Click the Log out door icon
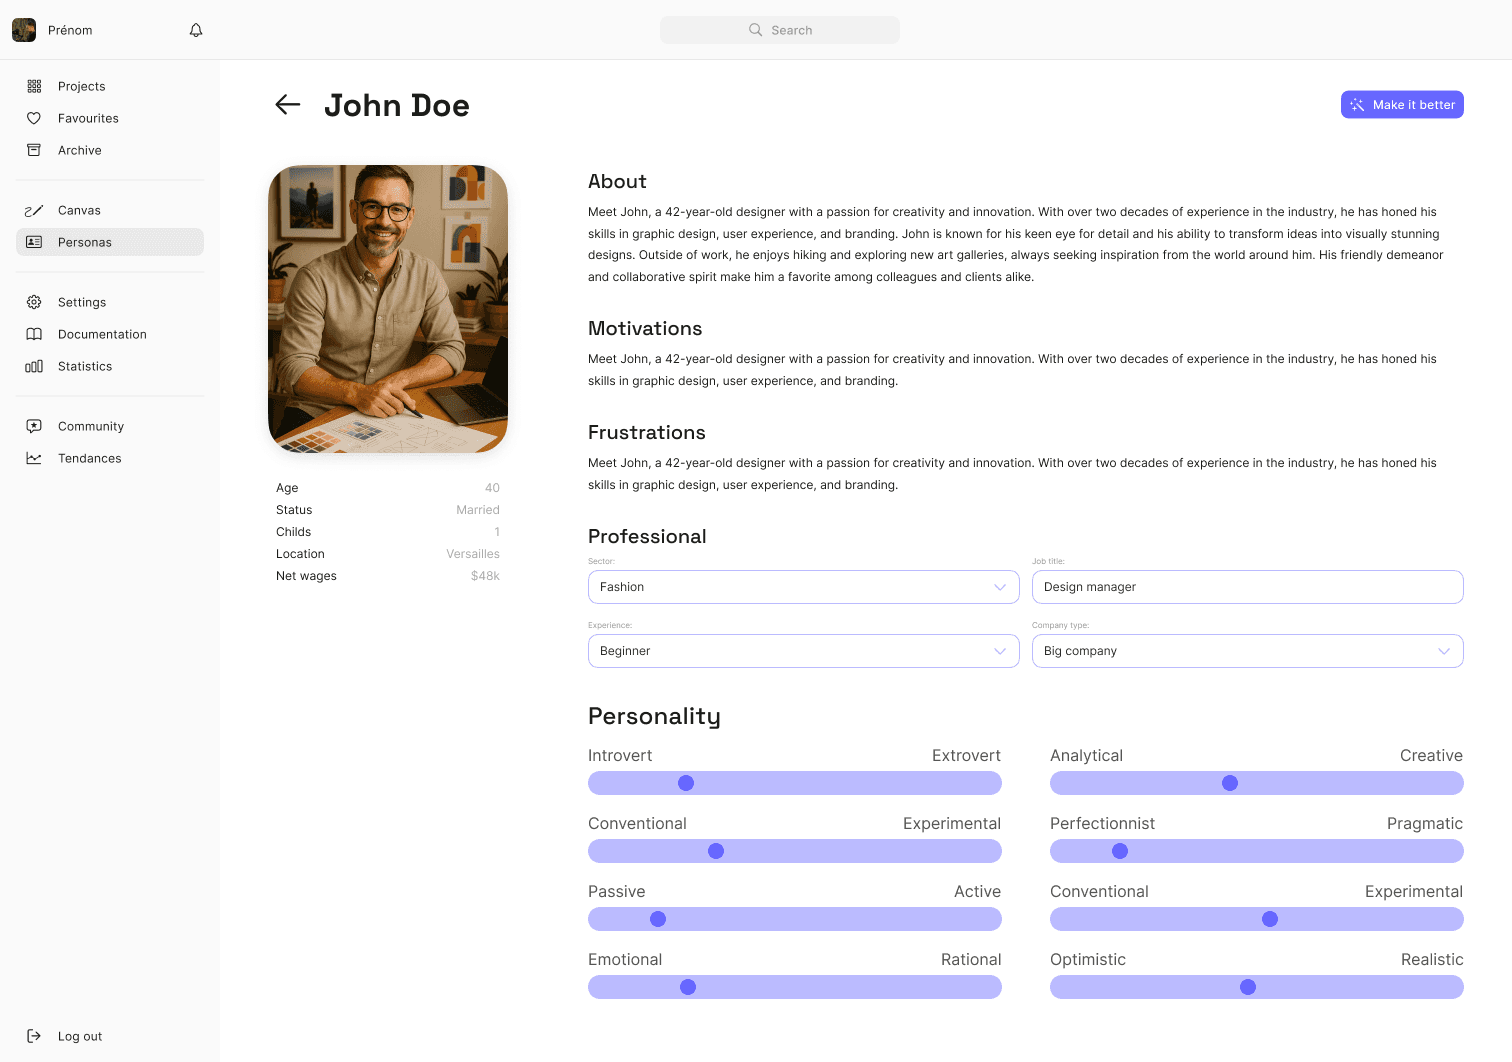This screenshot has width=1512, height=1062. pyautogui.click(x=34, y=1036)
